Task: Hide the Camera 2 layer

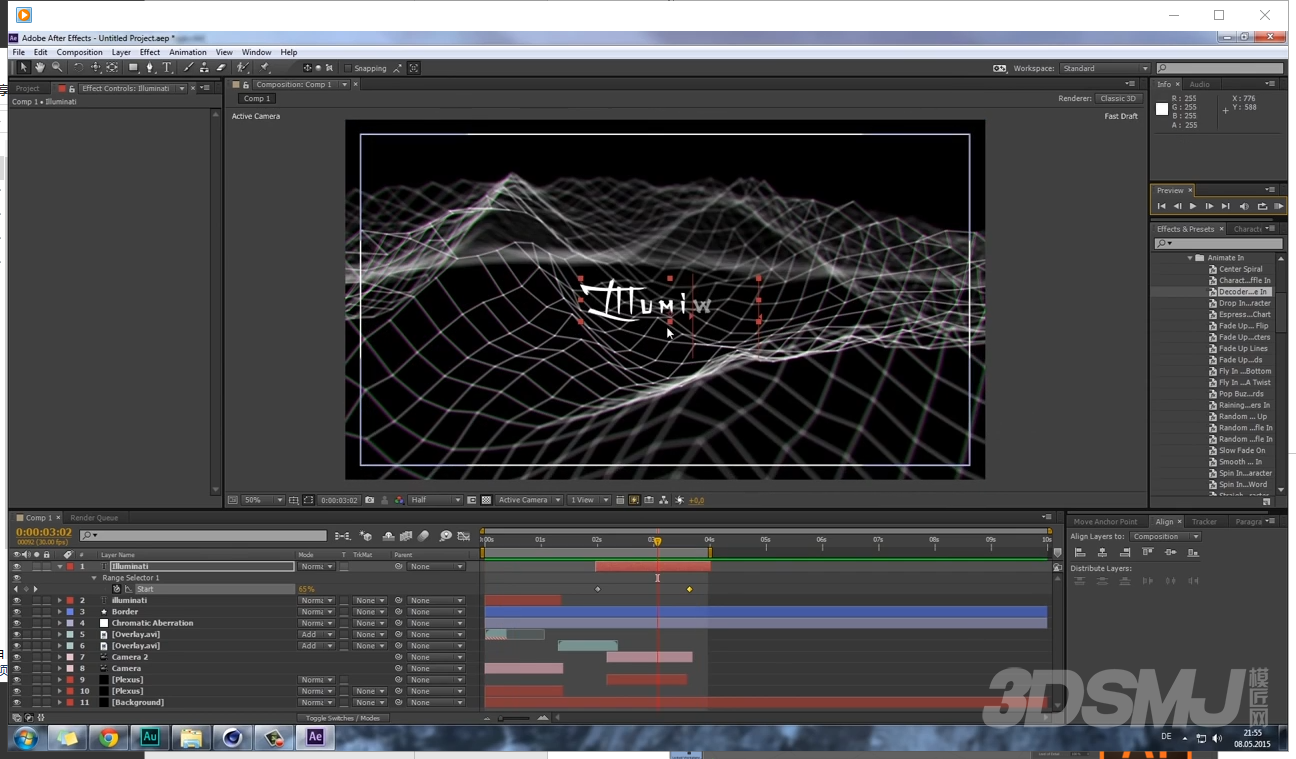Action: coord(16,657)
